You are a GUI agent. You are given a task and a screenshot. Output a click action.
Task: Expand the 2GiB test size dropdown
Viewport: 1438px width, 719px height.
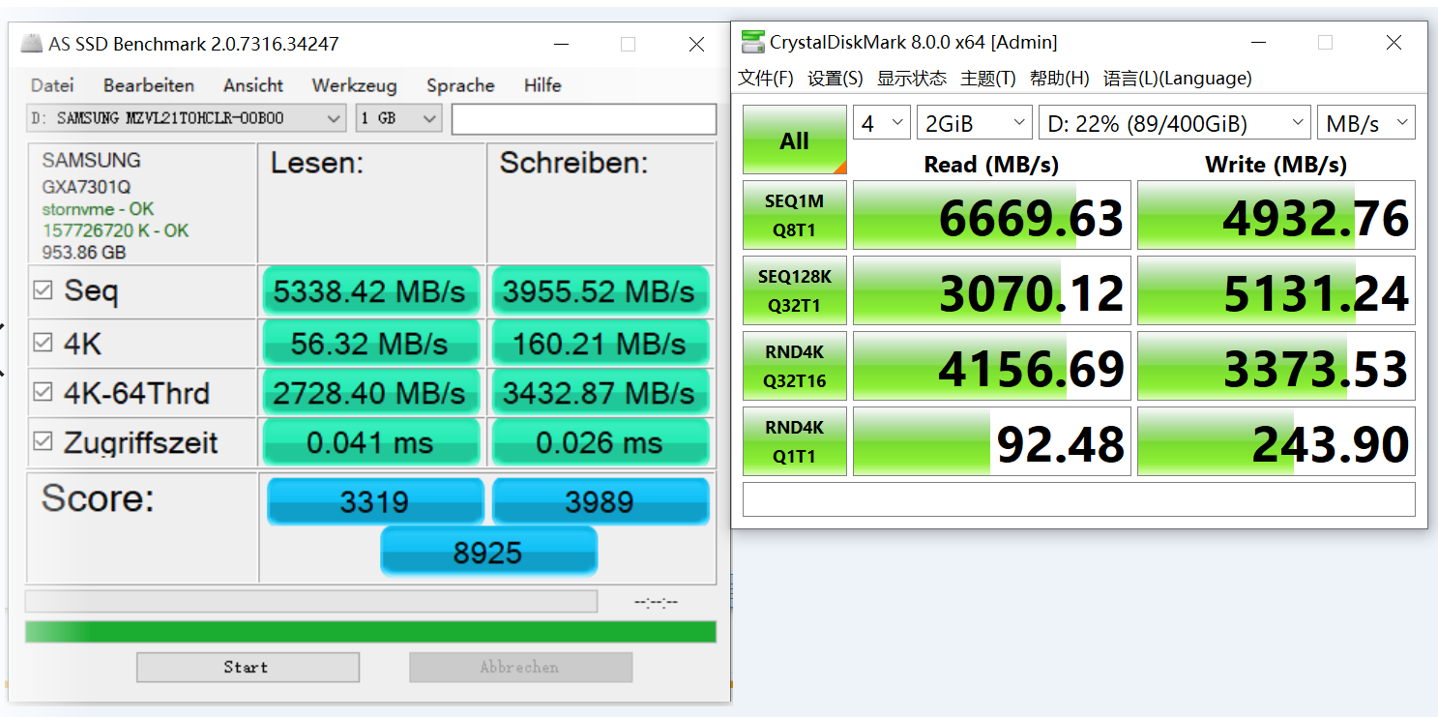[x=974, y=123]
